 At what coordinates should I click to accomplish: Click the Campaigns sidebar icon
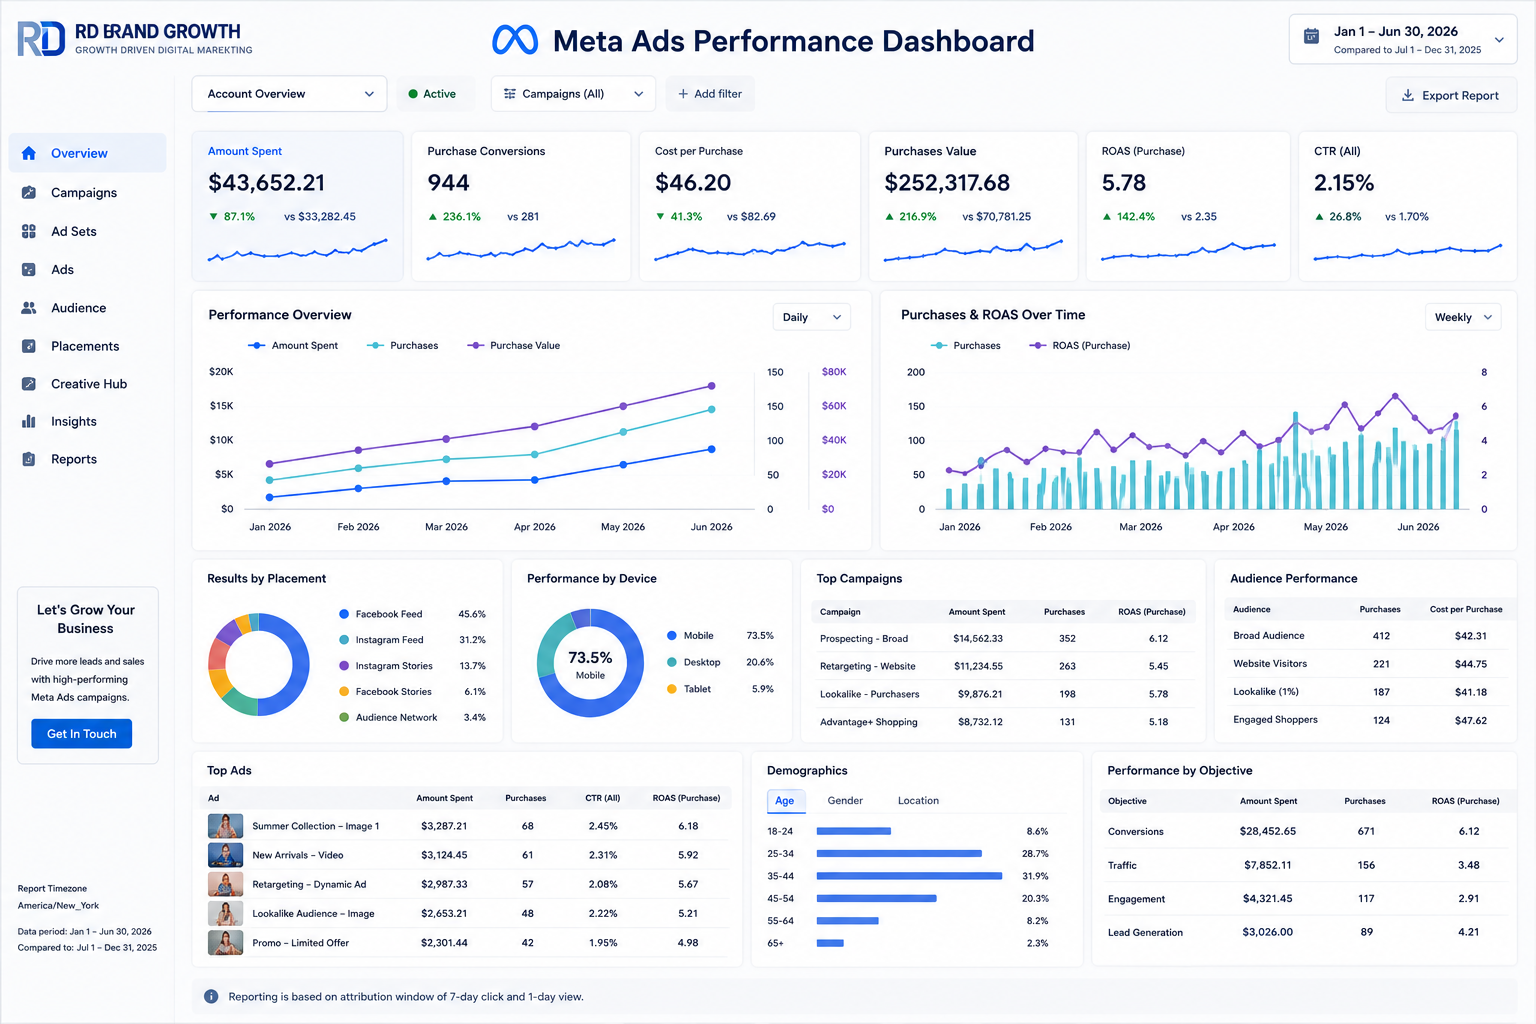point(29,192)
